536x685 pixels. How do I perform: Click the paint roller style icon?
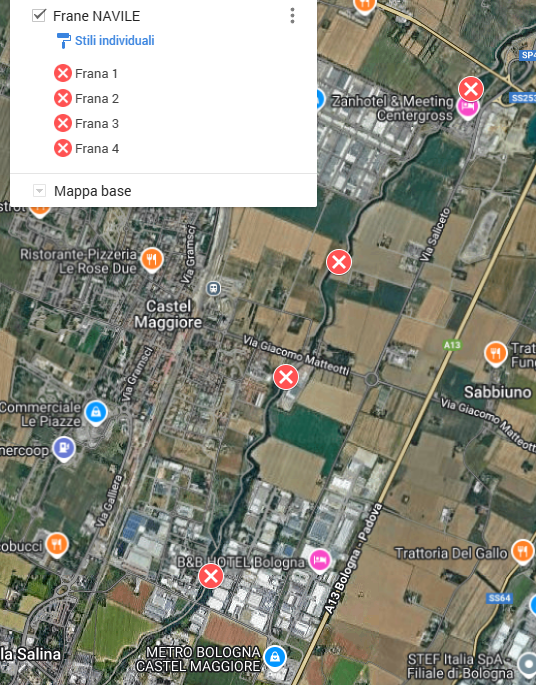64,41
